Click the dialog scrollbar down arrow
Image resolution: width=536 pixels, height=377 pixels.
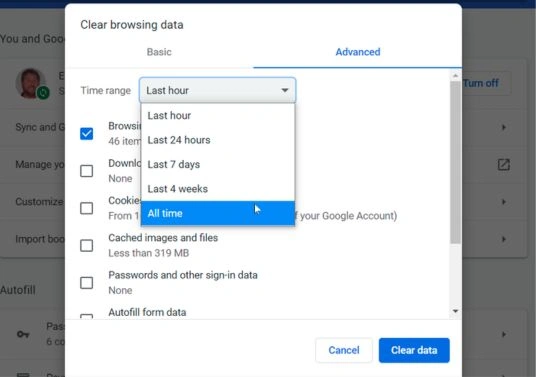[455, 311]
